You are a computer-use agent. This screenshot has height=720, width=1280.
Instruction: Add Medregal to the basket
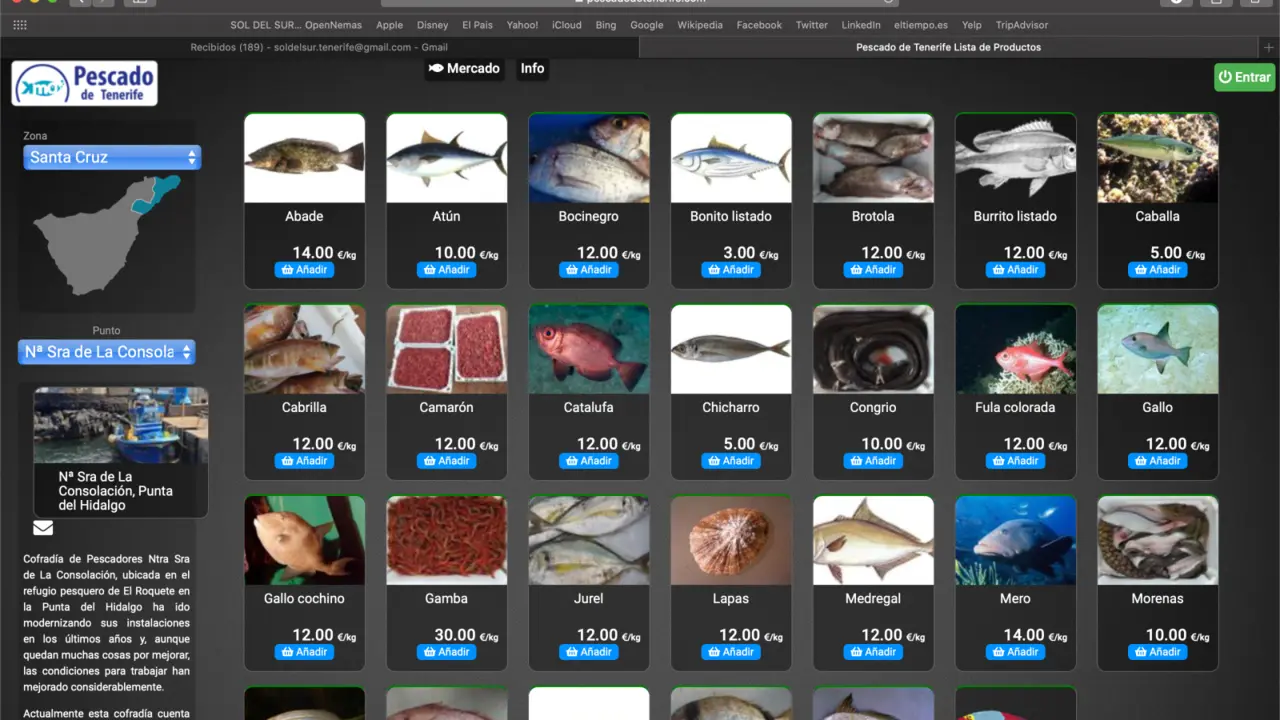click(x=873, y=652)
